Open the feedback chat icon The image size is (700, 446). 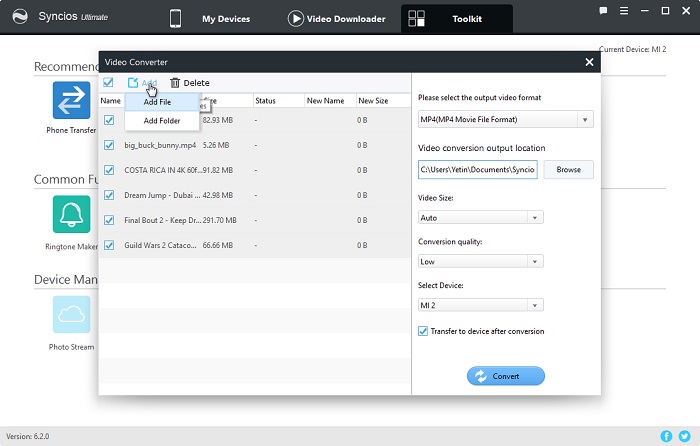click(603, 11)
